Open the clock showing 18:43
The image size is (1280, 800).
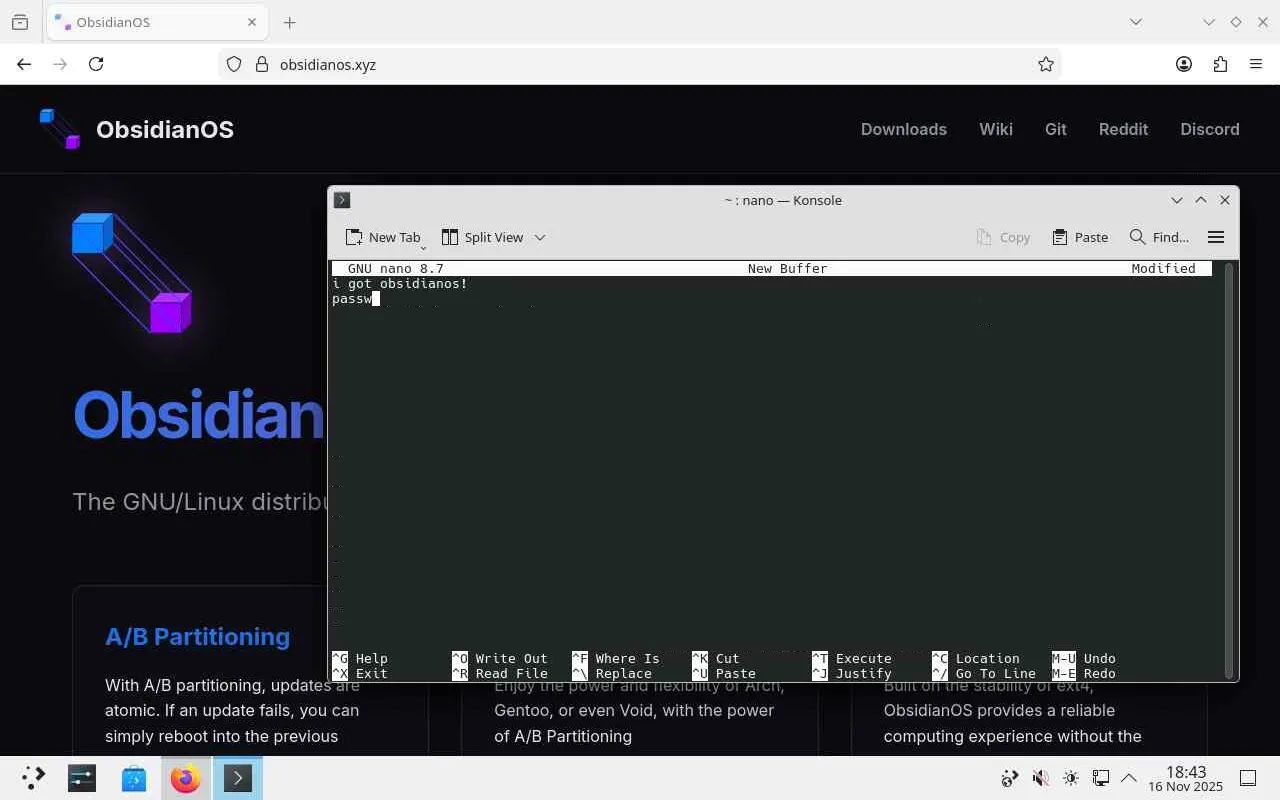coord(1186,778)
